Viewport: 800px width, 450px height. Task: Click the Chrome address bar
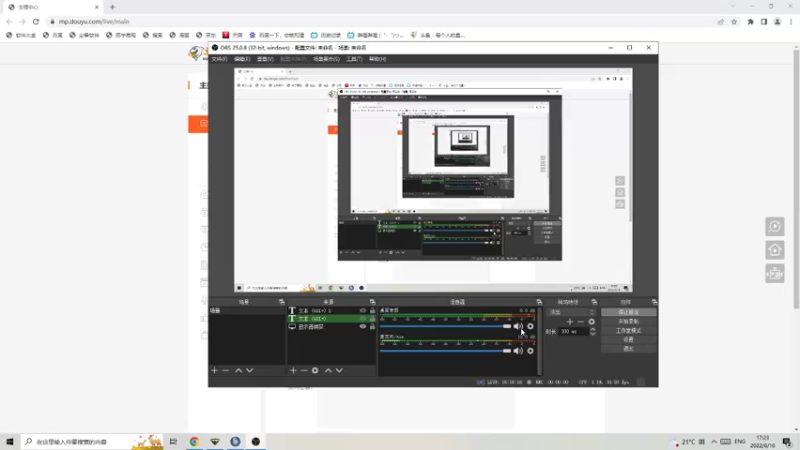(x=383, y=21)
